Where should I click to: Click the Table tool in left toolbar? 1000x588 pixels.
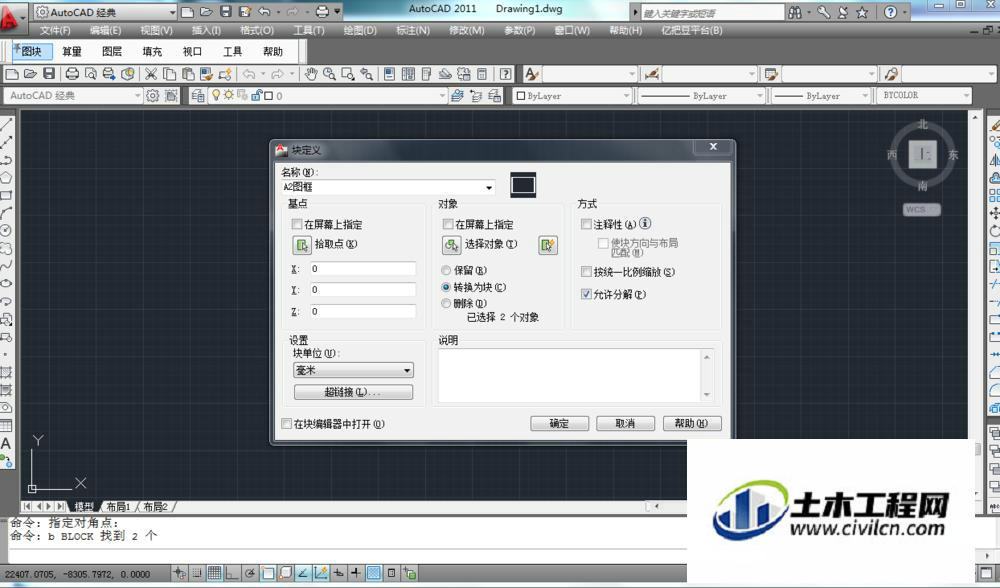tap(6, 425)
